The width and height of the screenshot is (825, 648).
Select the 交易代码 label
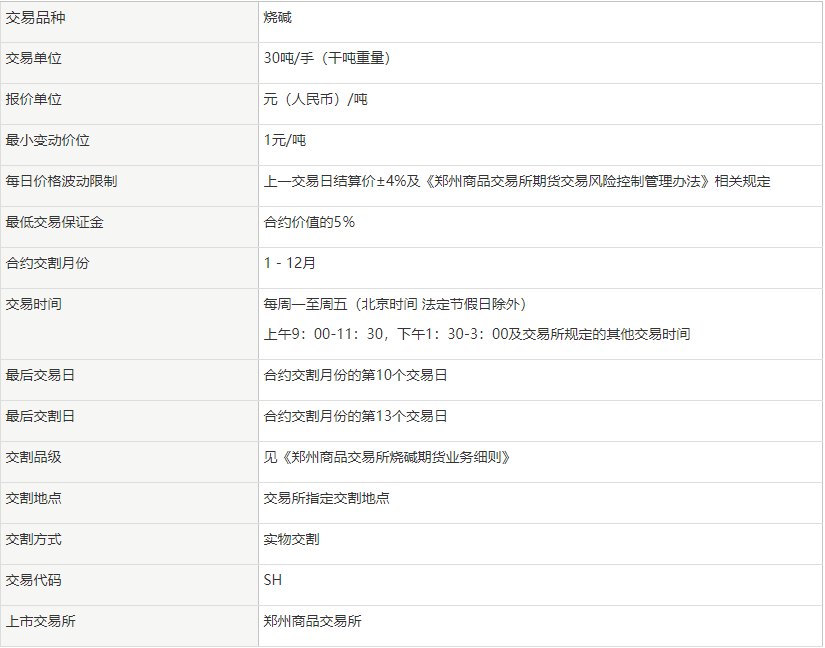pos(34,581)
